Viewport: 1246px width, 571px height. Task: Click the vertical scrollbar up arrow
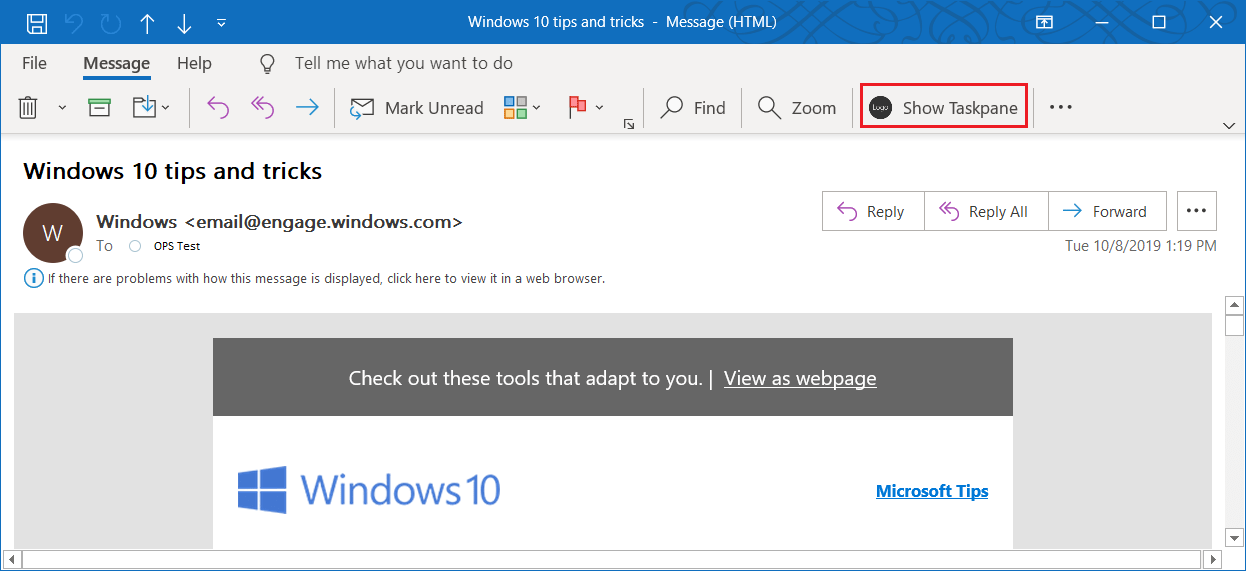[x=1234, y=305]
